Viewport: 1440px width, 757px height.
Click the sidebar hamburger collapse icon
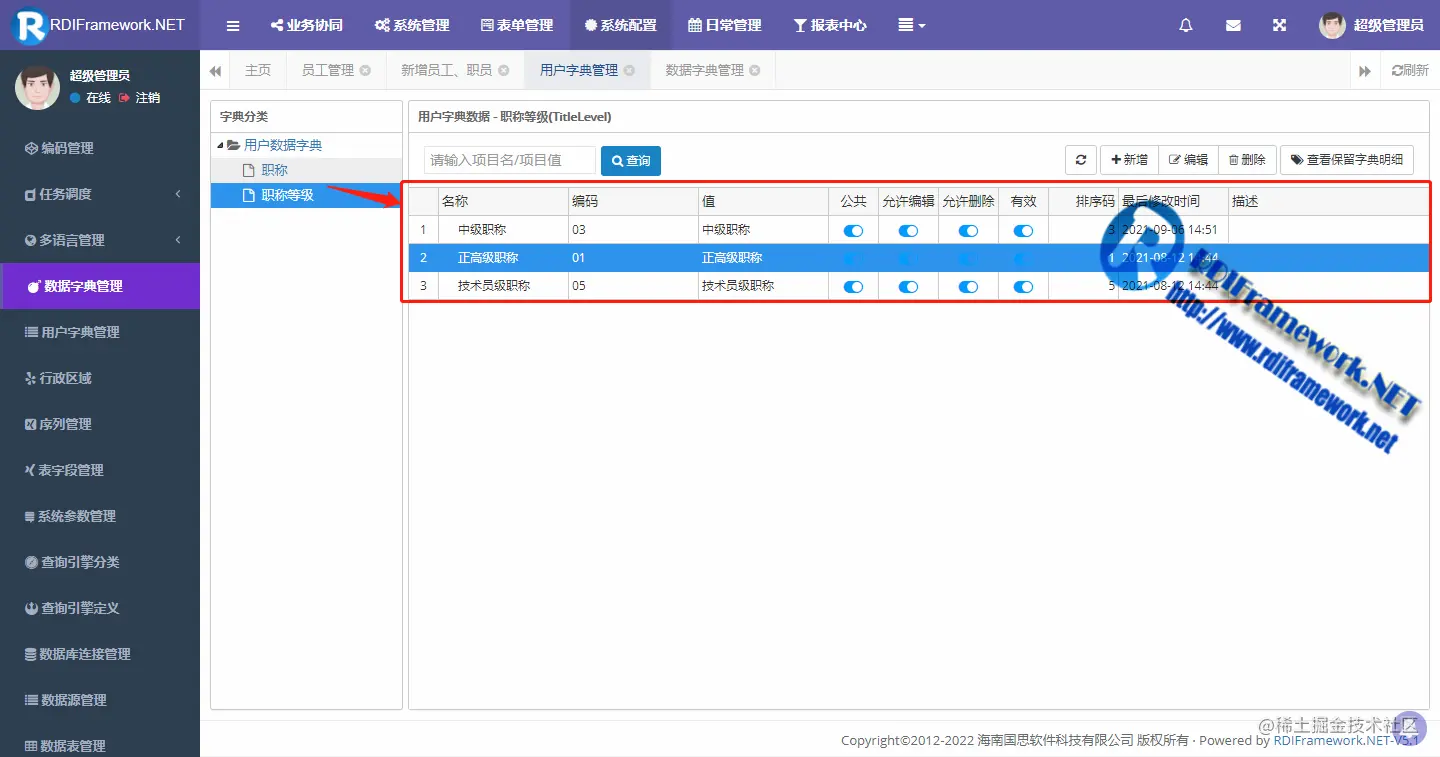tap(233, 25)
